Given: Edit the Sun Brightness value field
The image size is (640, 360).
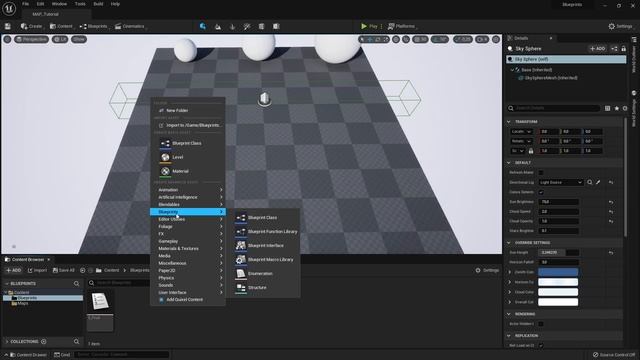Looking at the screenshot, I should tap(558, 202).
